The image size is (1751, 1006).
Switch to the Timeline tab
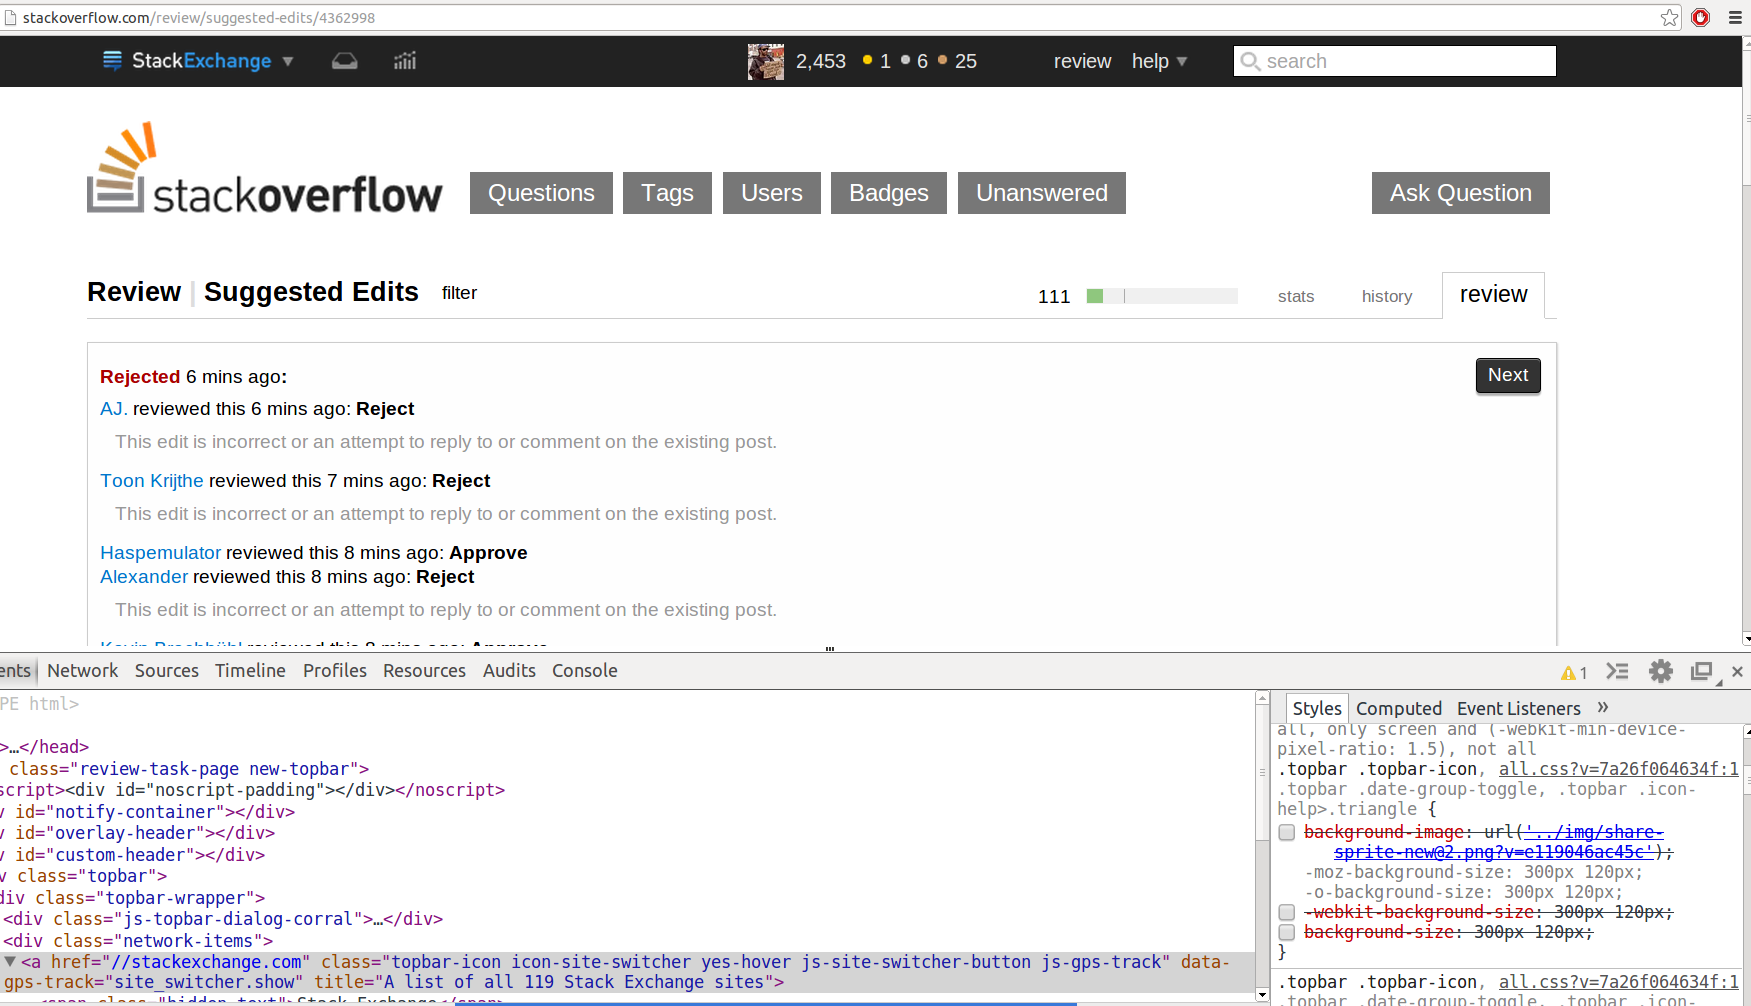click(x=250, y=671)
